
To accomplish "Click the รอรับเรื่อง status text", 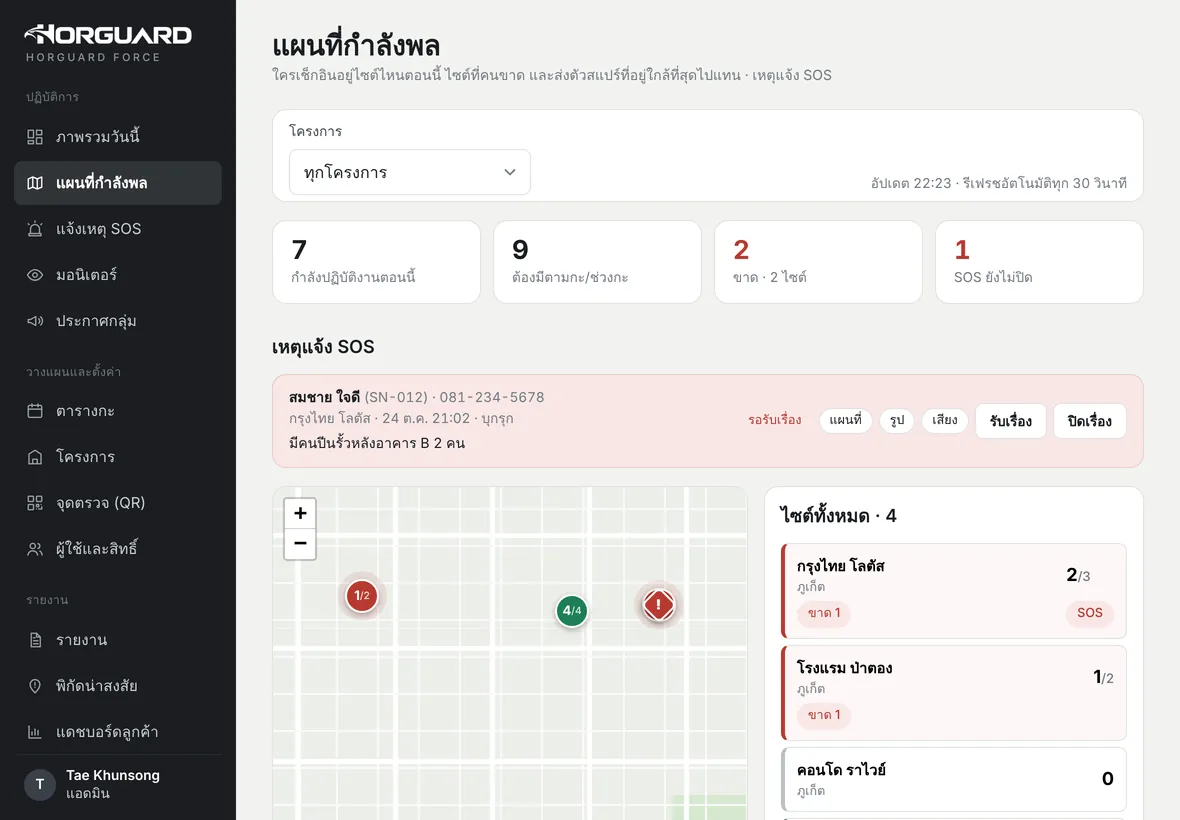I will (x=774, y=420).
